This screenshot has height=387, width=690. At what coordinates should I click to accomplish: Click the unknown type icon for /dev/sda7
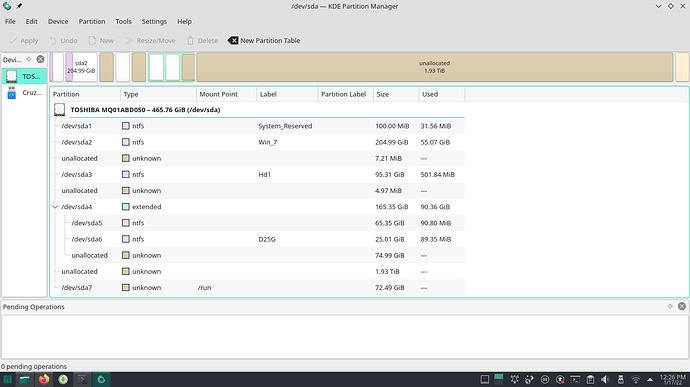click(126, 287)
